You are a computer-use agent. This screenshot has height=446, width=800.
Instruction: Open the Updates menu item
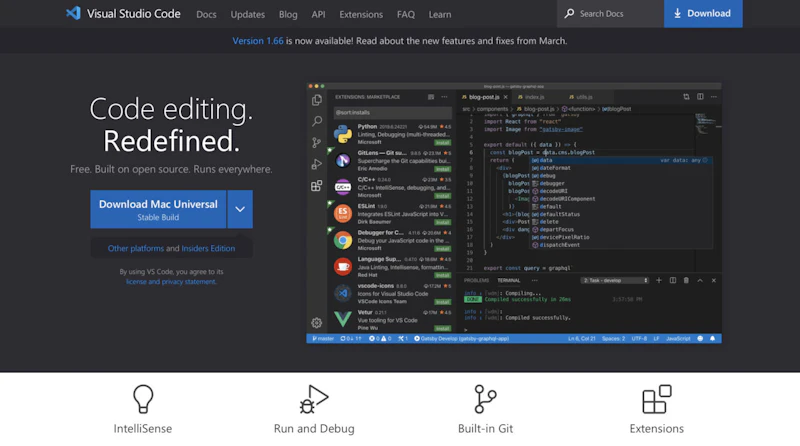pos(247,14)
